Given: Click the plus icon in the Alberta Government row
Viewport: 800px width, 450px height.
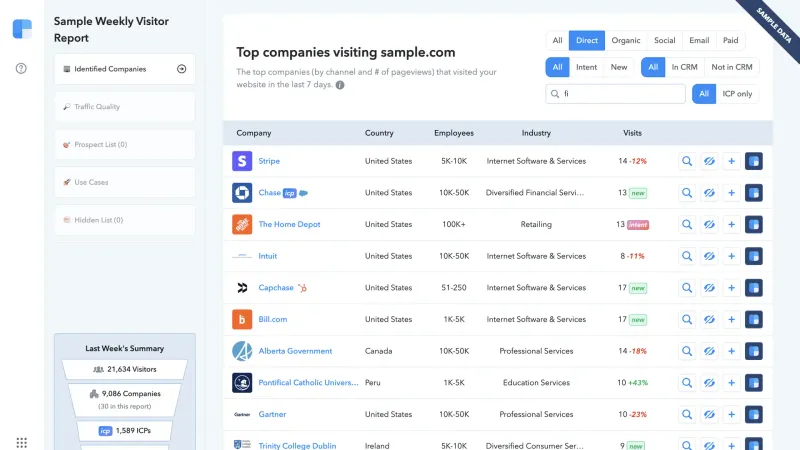Looking at the screenshot, I should (731, 351).
